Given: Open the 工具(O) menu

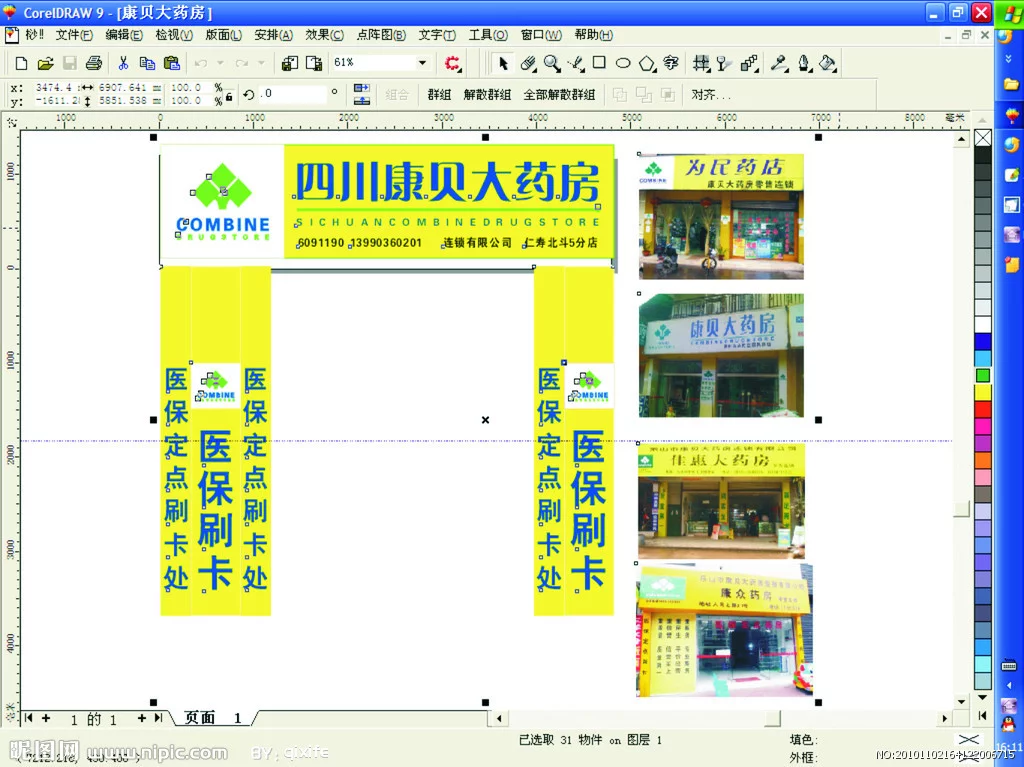Looking at the screenshot, I should (488, 35).
